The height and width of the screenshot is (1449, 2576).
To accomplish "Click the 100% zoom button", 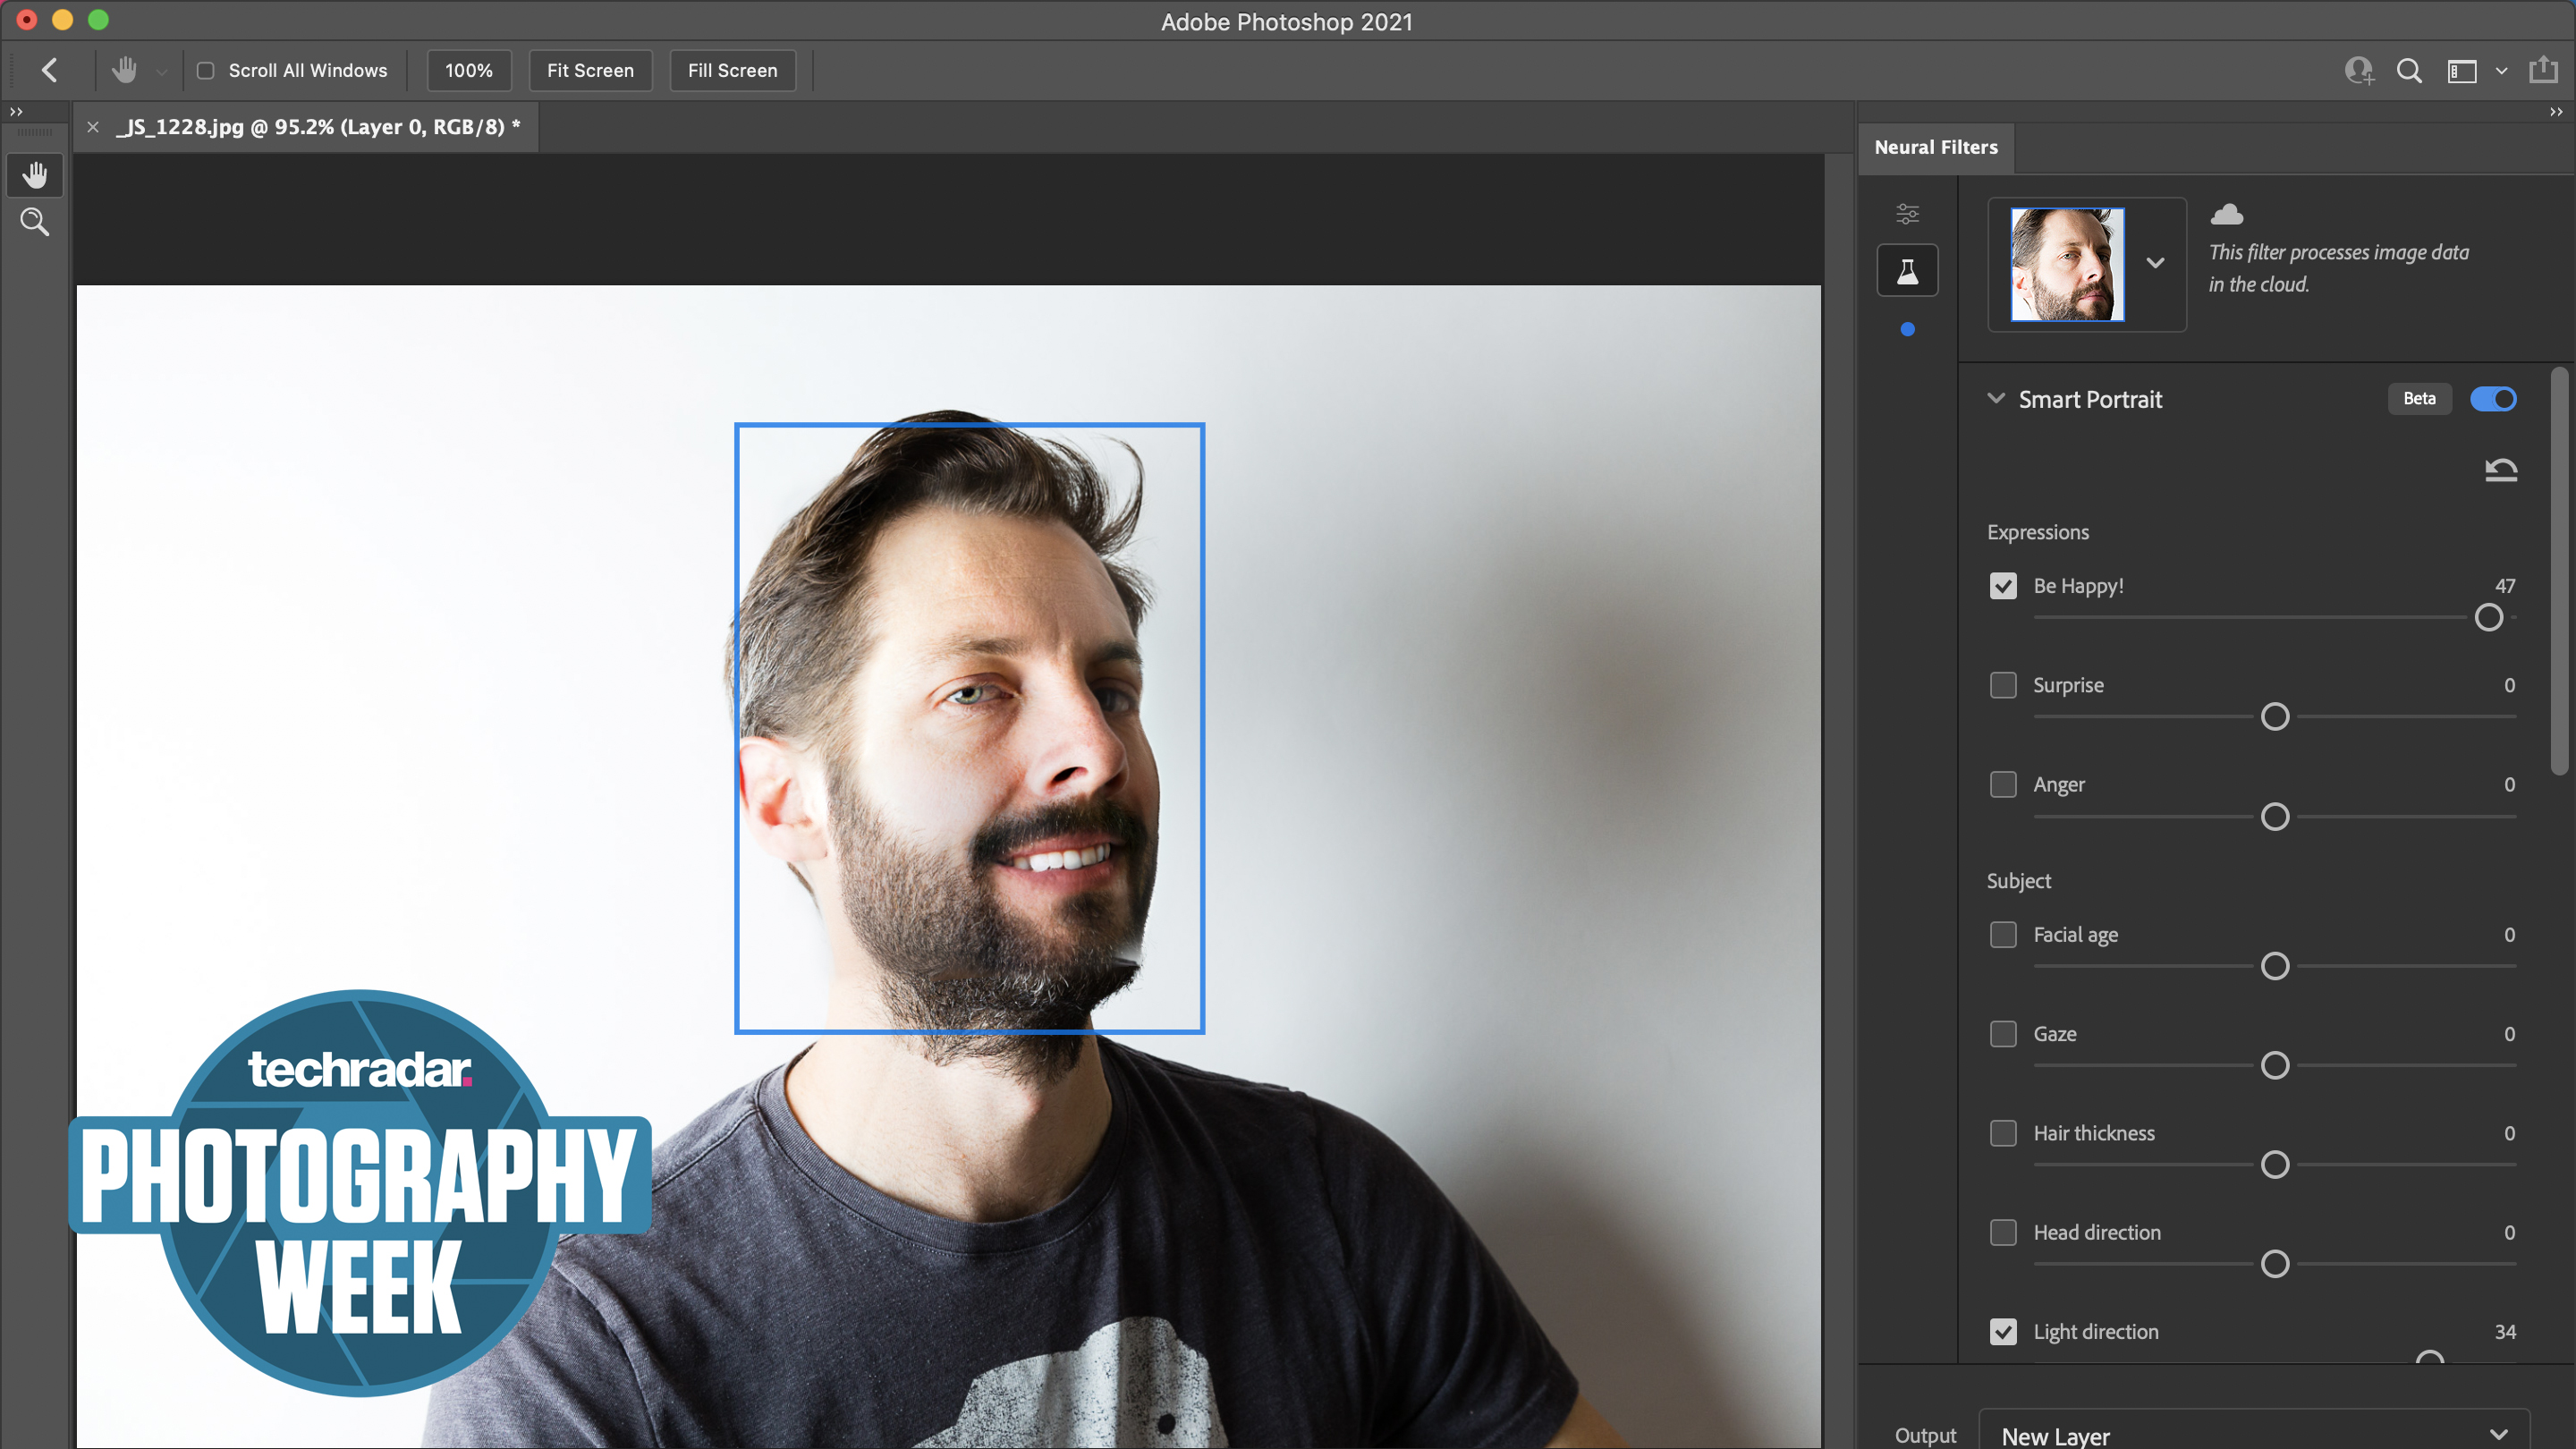I will 469,70.
